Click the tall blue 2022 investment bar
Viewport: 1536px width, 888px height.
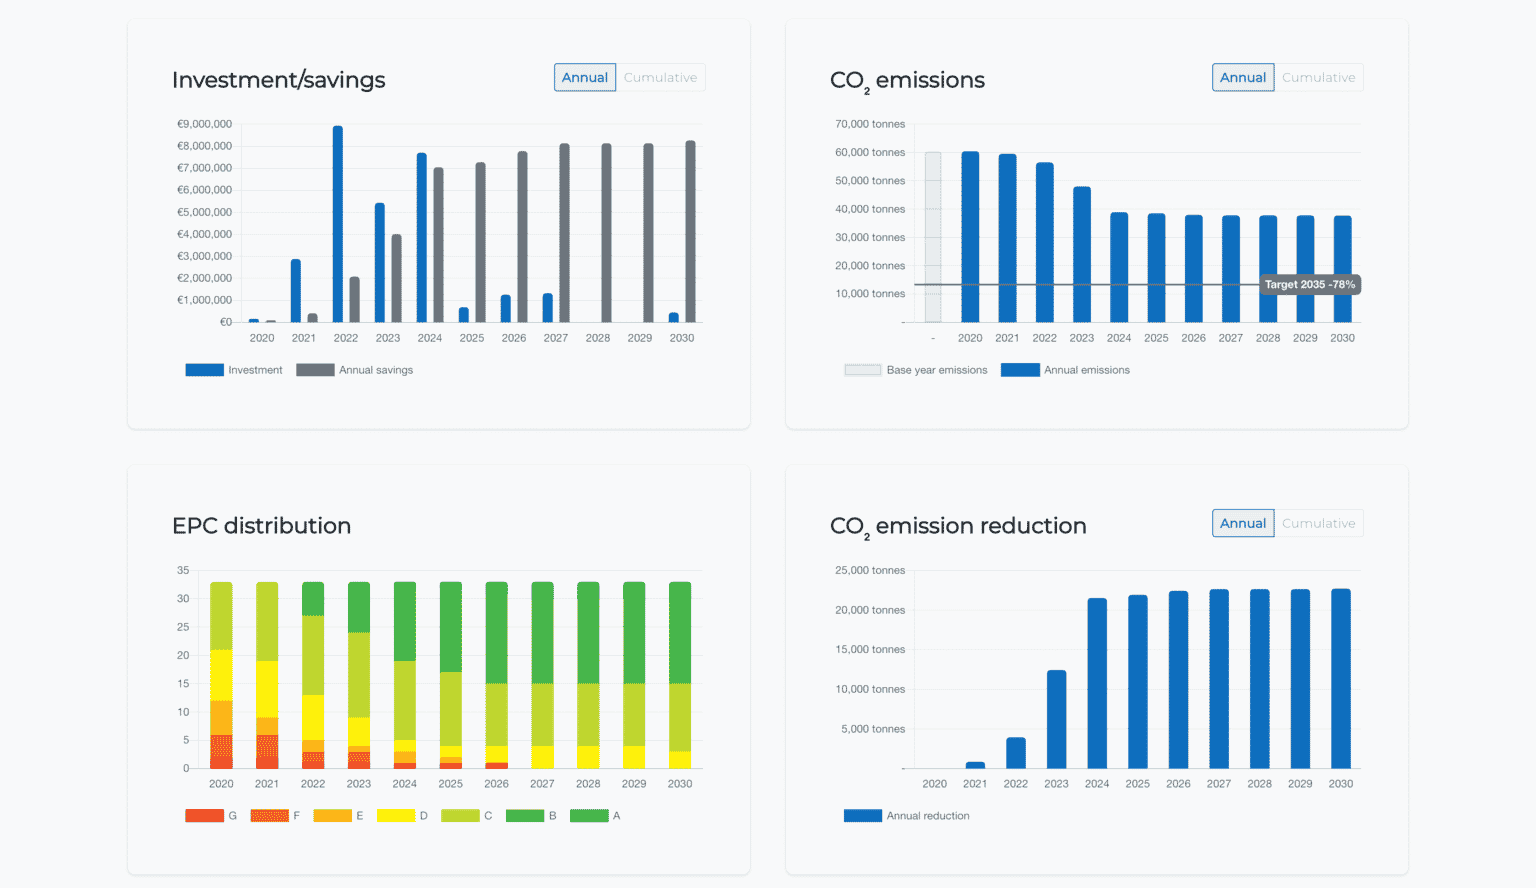coord(338,224)
